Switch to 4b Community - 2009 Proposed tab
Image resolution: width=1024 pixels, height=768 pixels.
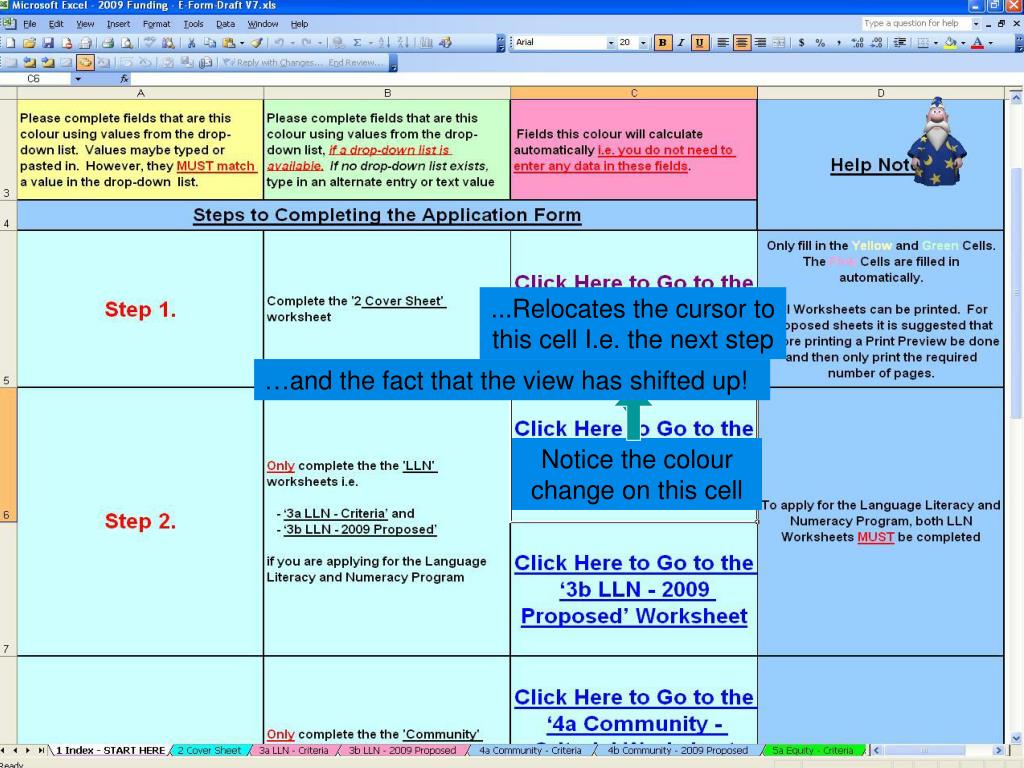[x=678, y=750]
